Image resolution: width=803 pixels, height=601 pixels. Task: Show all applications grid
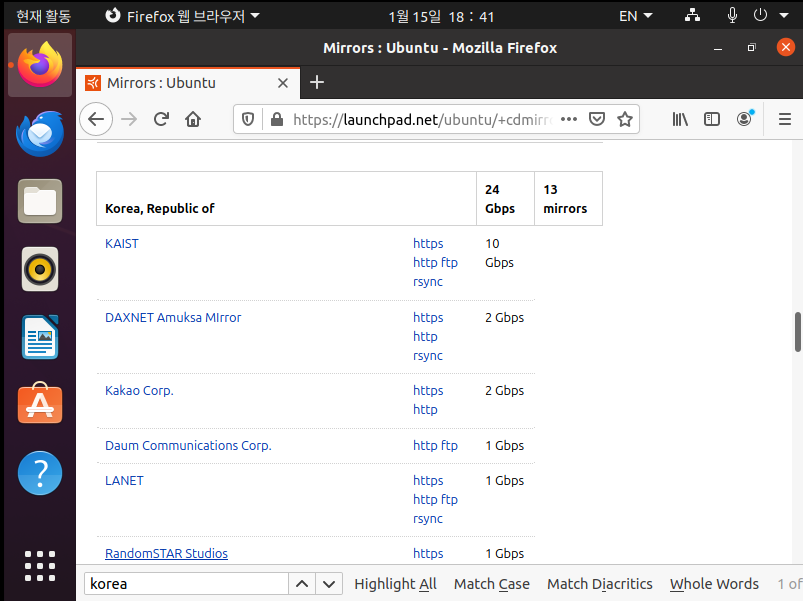click(x=40, y=566)
